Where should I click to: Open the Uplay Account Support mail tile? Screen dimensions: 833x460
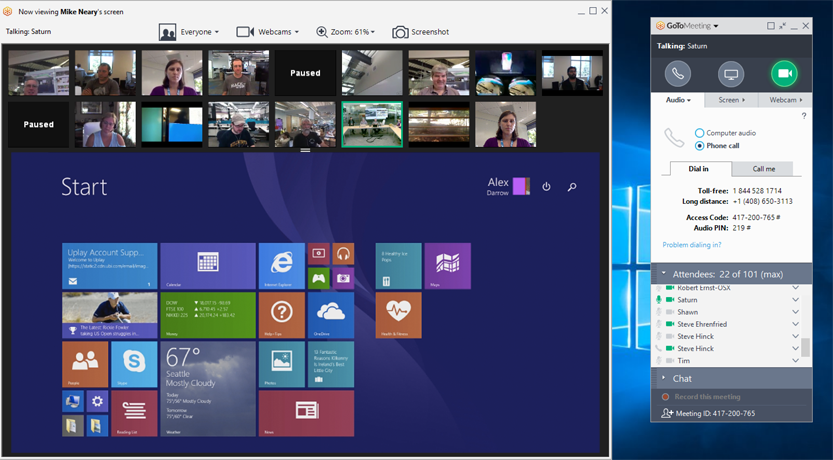(x=109, y=266)
